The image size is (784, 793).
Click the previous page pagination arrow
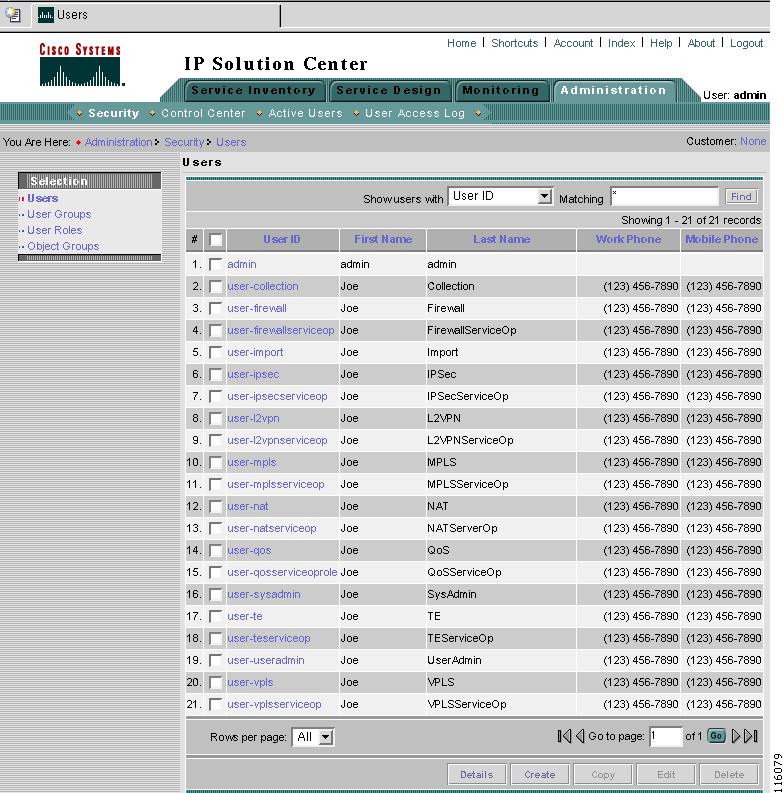point(580,736)
